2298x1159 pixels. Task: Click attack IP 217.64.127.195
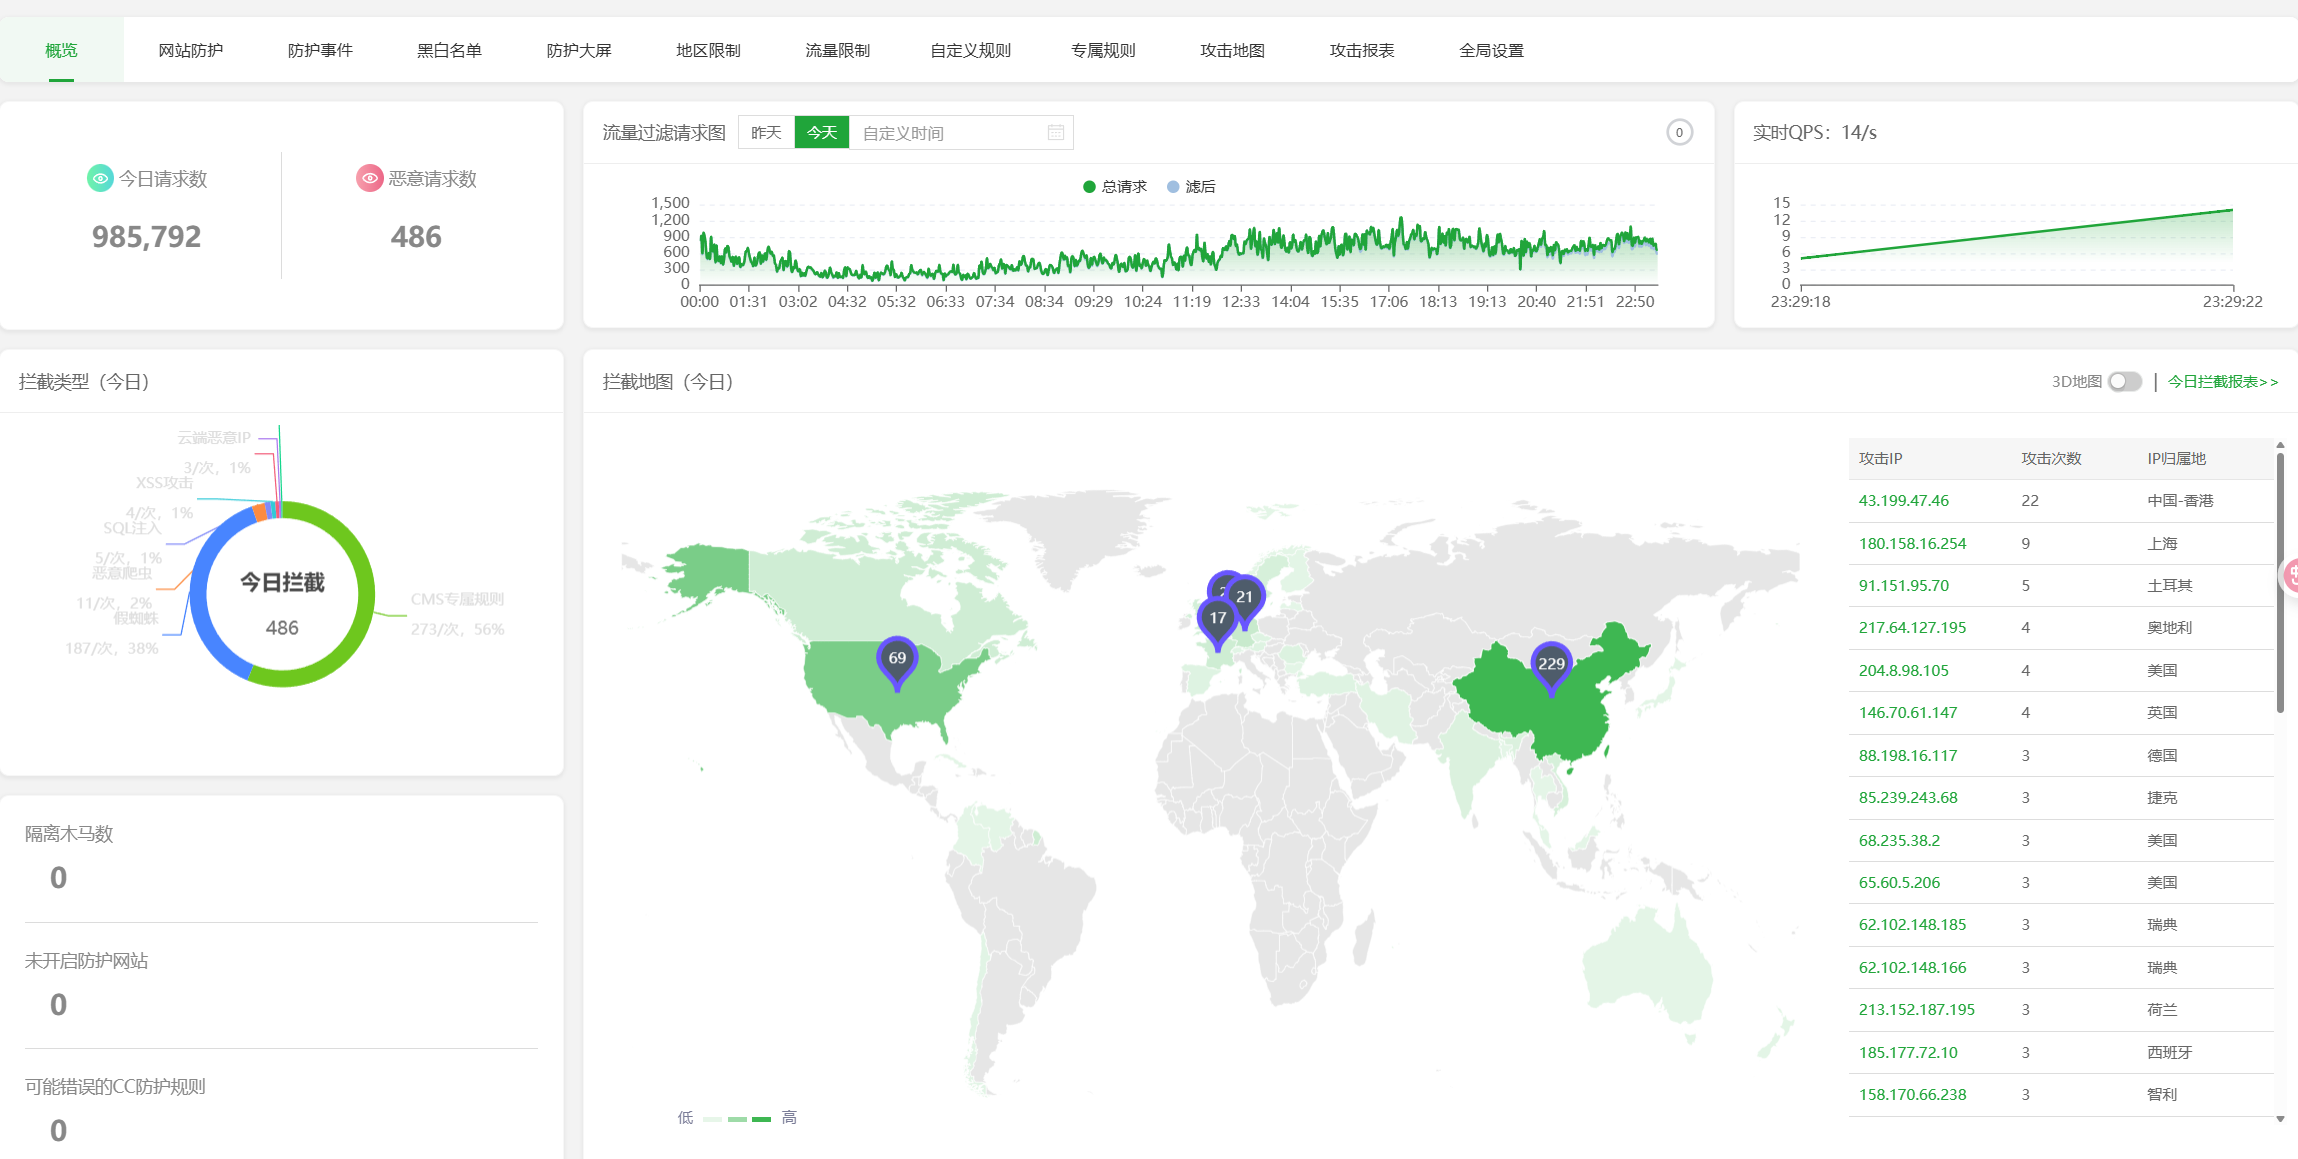click(x=1912, y=628)
